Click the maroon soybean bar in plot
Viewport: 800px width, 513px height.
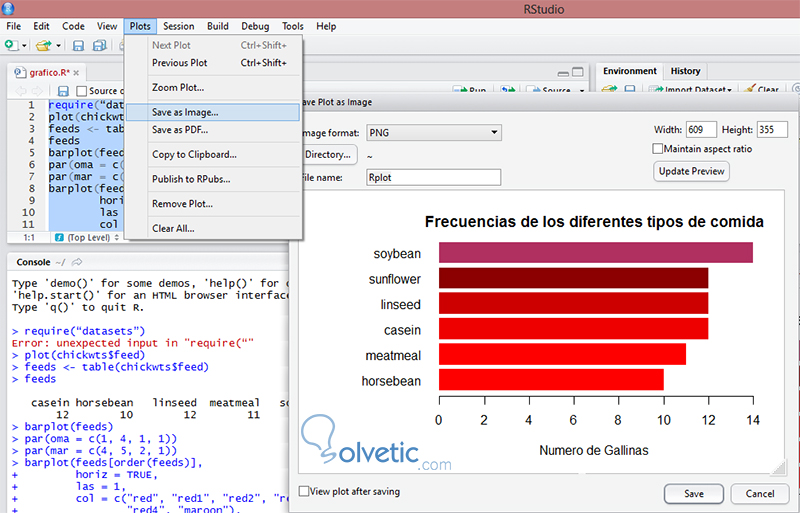[x=595, y=253]
